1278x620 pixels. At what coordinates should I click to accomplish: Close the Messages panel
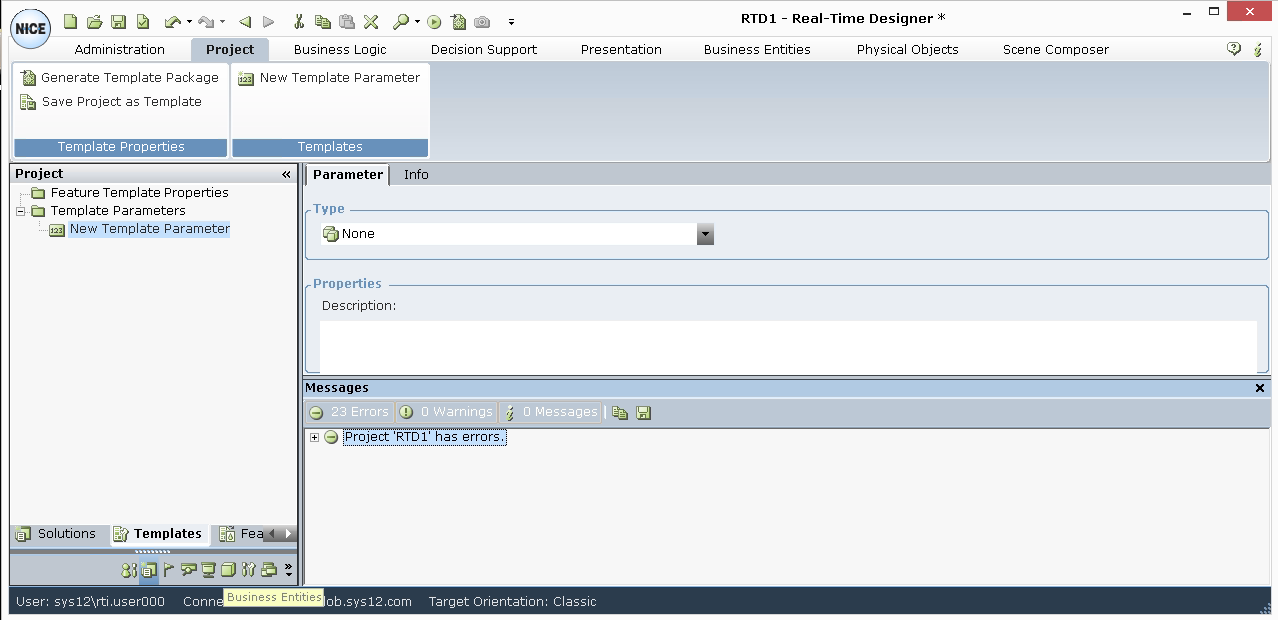coord(1260,388)
